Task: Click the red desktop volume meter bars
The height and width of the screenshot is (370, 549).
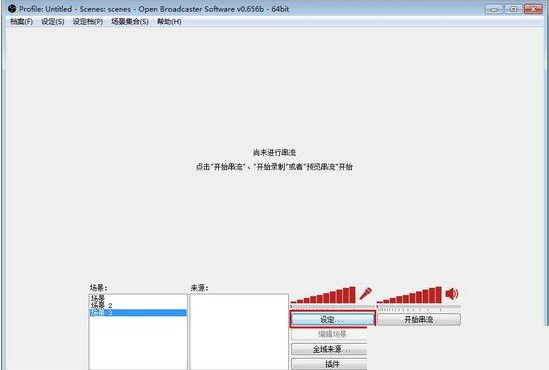Action: pyautogui.click(x=409, y=295)
